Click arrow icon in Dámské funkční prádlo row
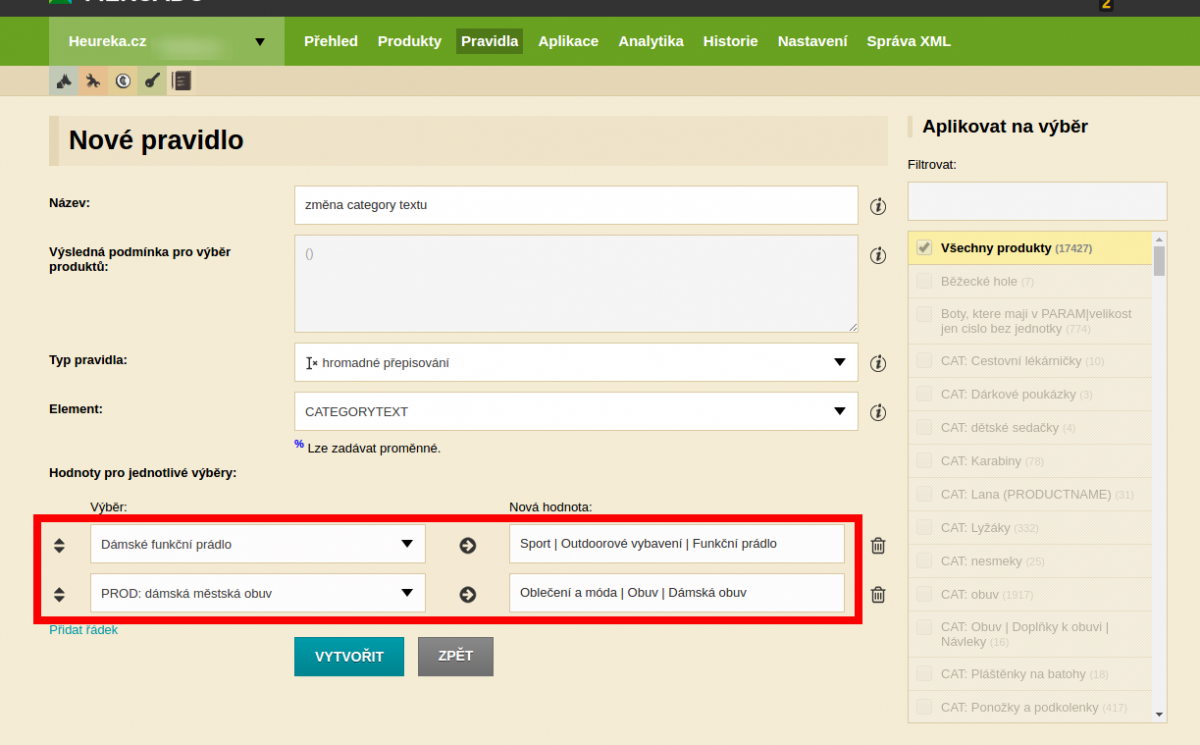 click(x=467, y=545)
